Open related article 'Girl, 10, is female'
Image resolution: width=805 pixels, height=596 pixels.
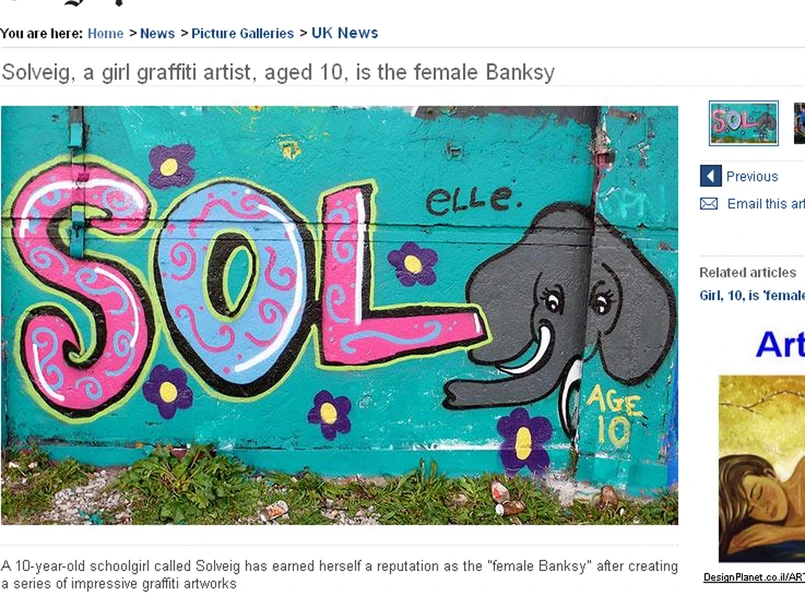[751, 295]
